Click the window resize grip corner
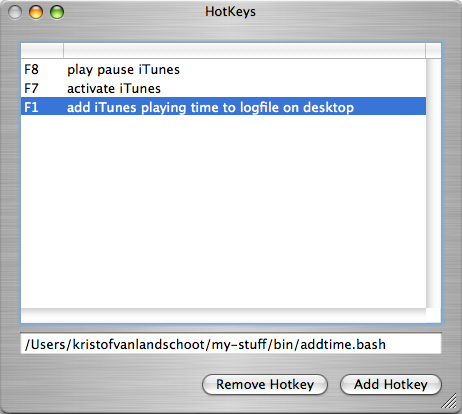 click(449, 401)
